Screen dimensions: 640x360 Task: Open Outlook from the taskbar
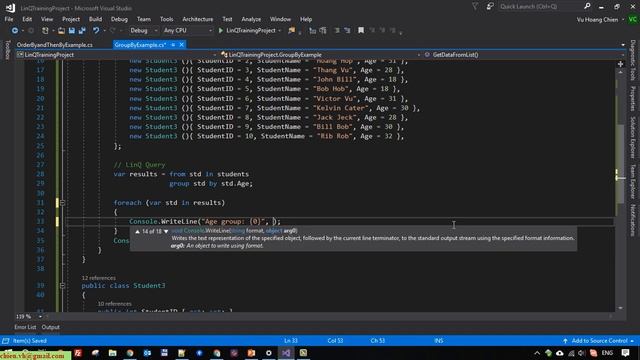point(147,353)
